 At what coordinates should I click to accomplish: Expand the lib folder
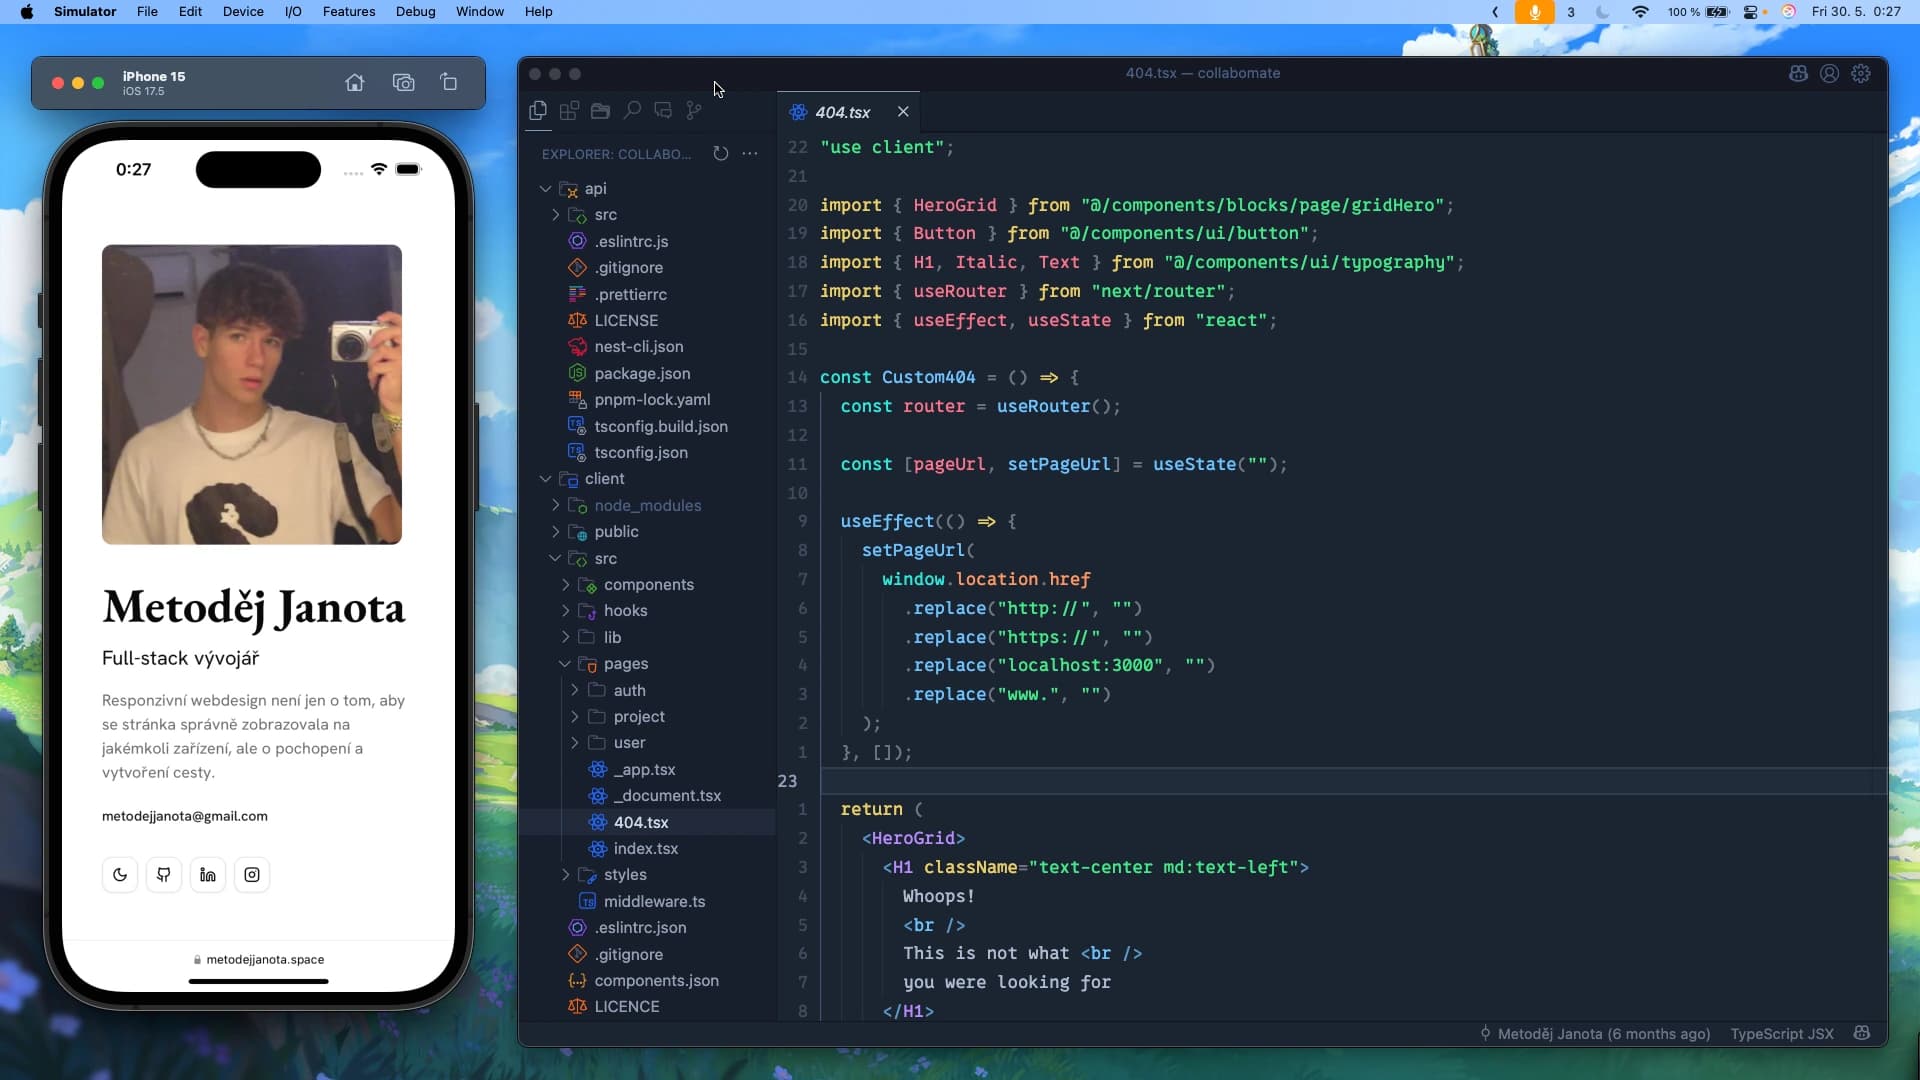click(565, 637)
